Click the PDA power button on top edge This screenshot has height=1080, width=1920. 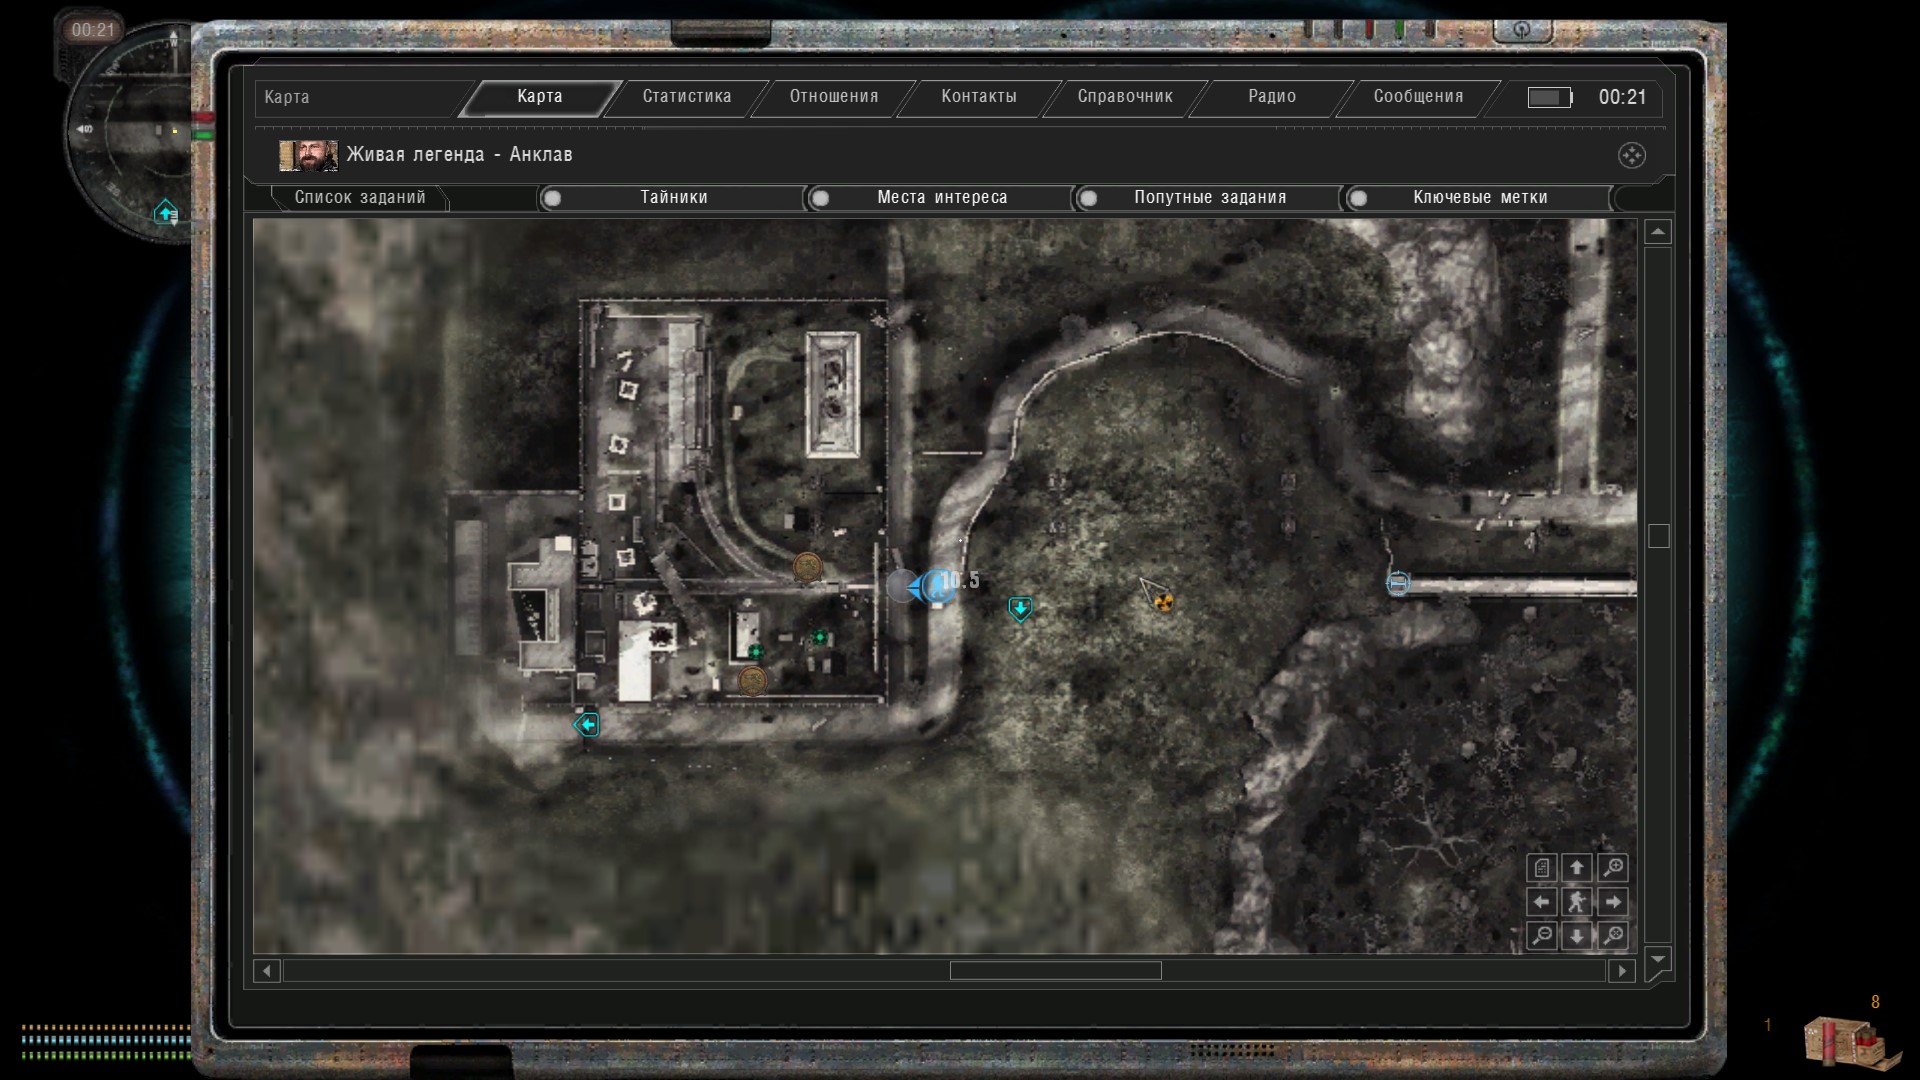click(1522, 29)
